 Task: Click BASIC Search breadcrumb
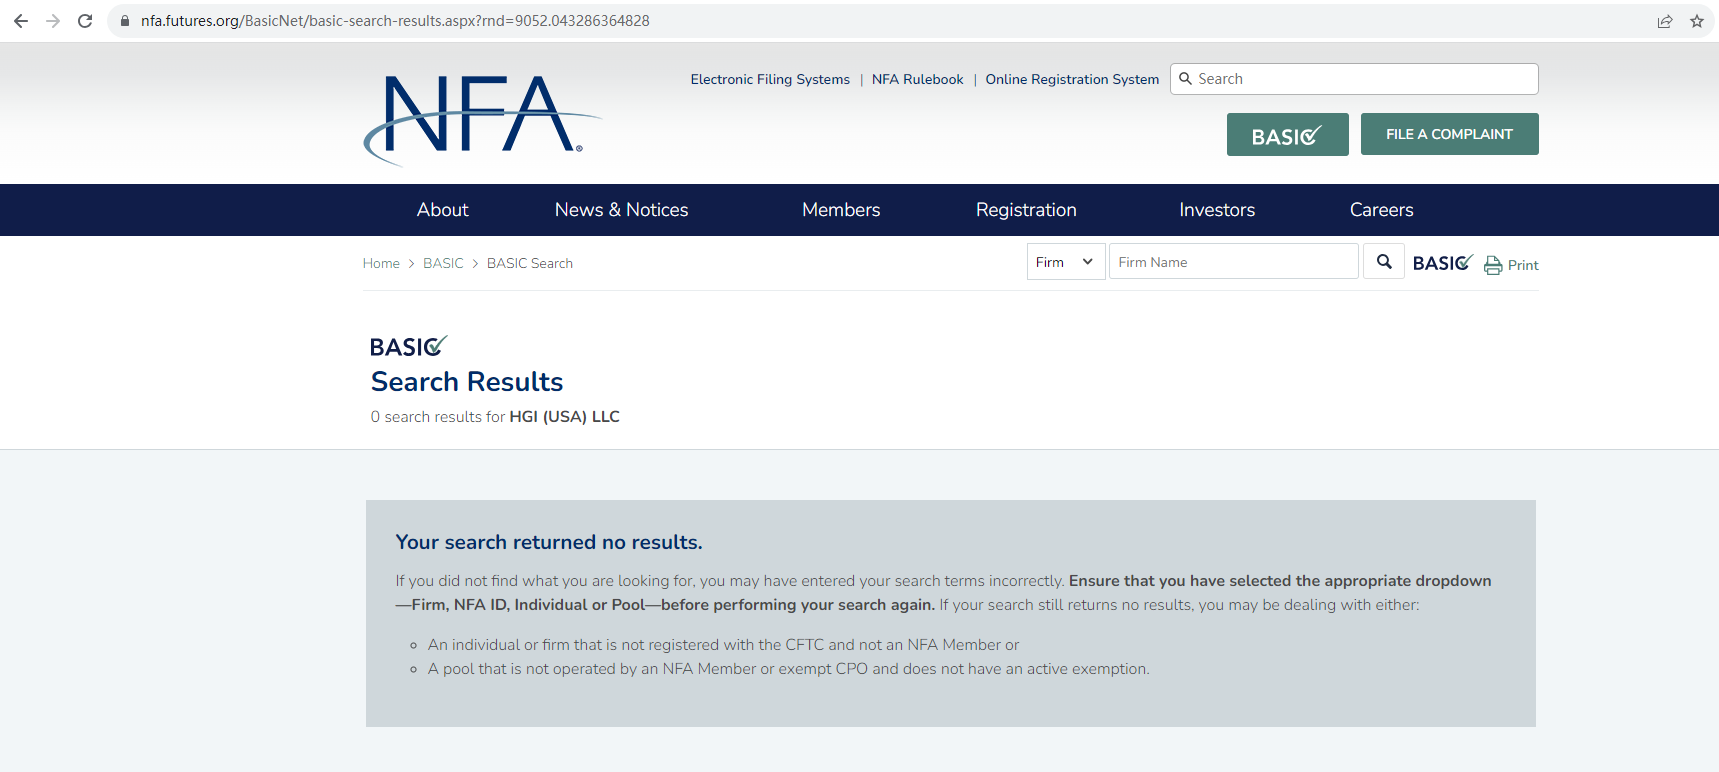(530, 263)
